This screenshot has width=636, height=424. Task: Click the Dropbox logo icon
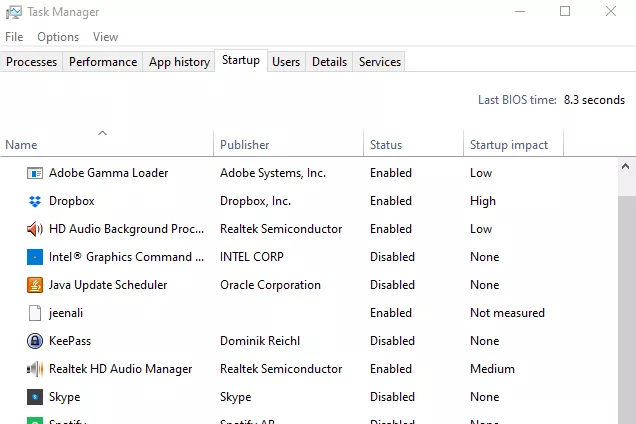tap(35, 201)
